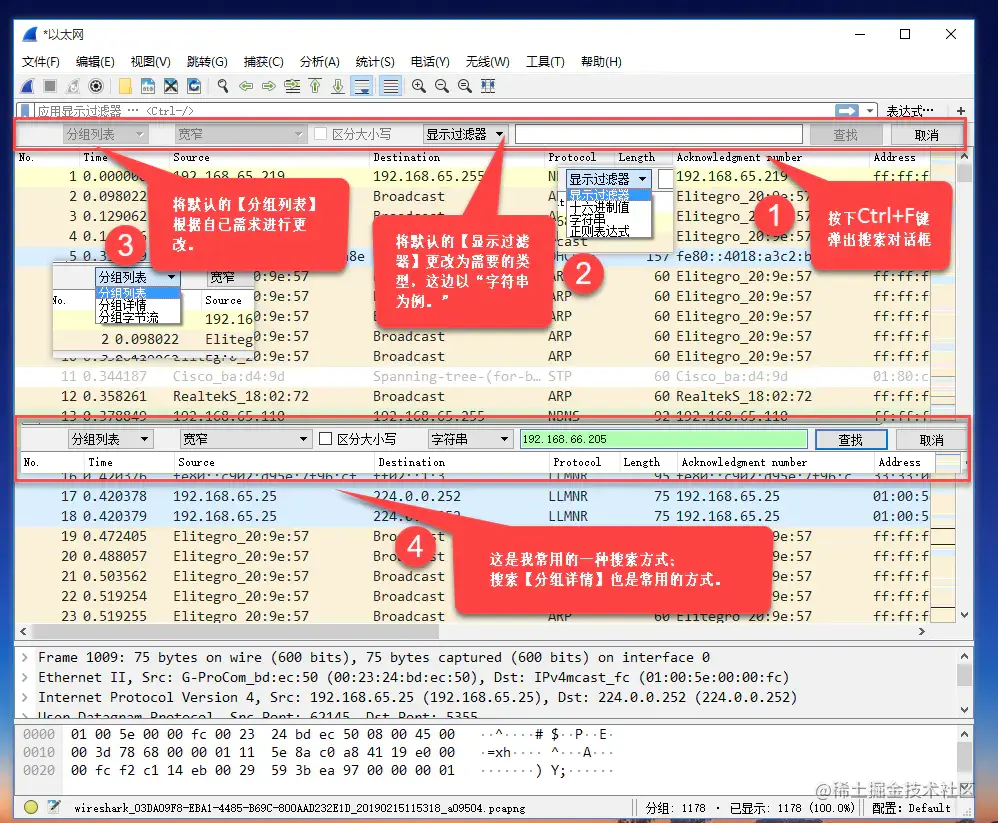
Task: Open the 帮助(H) menu
Action: tap(601, 62)
